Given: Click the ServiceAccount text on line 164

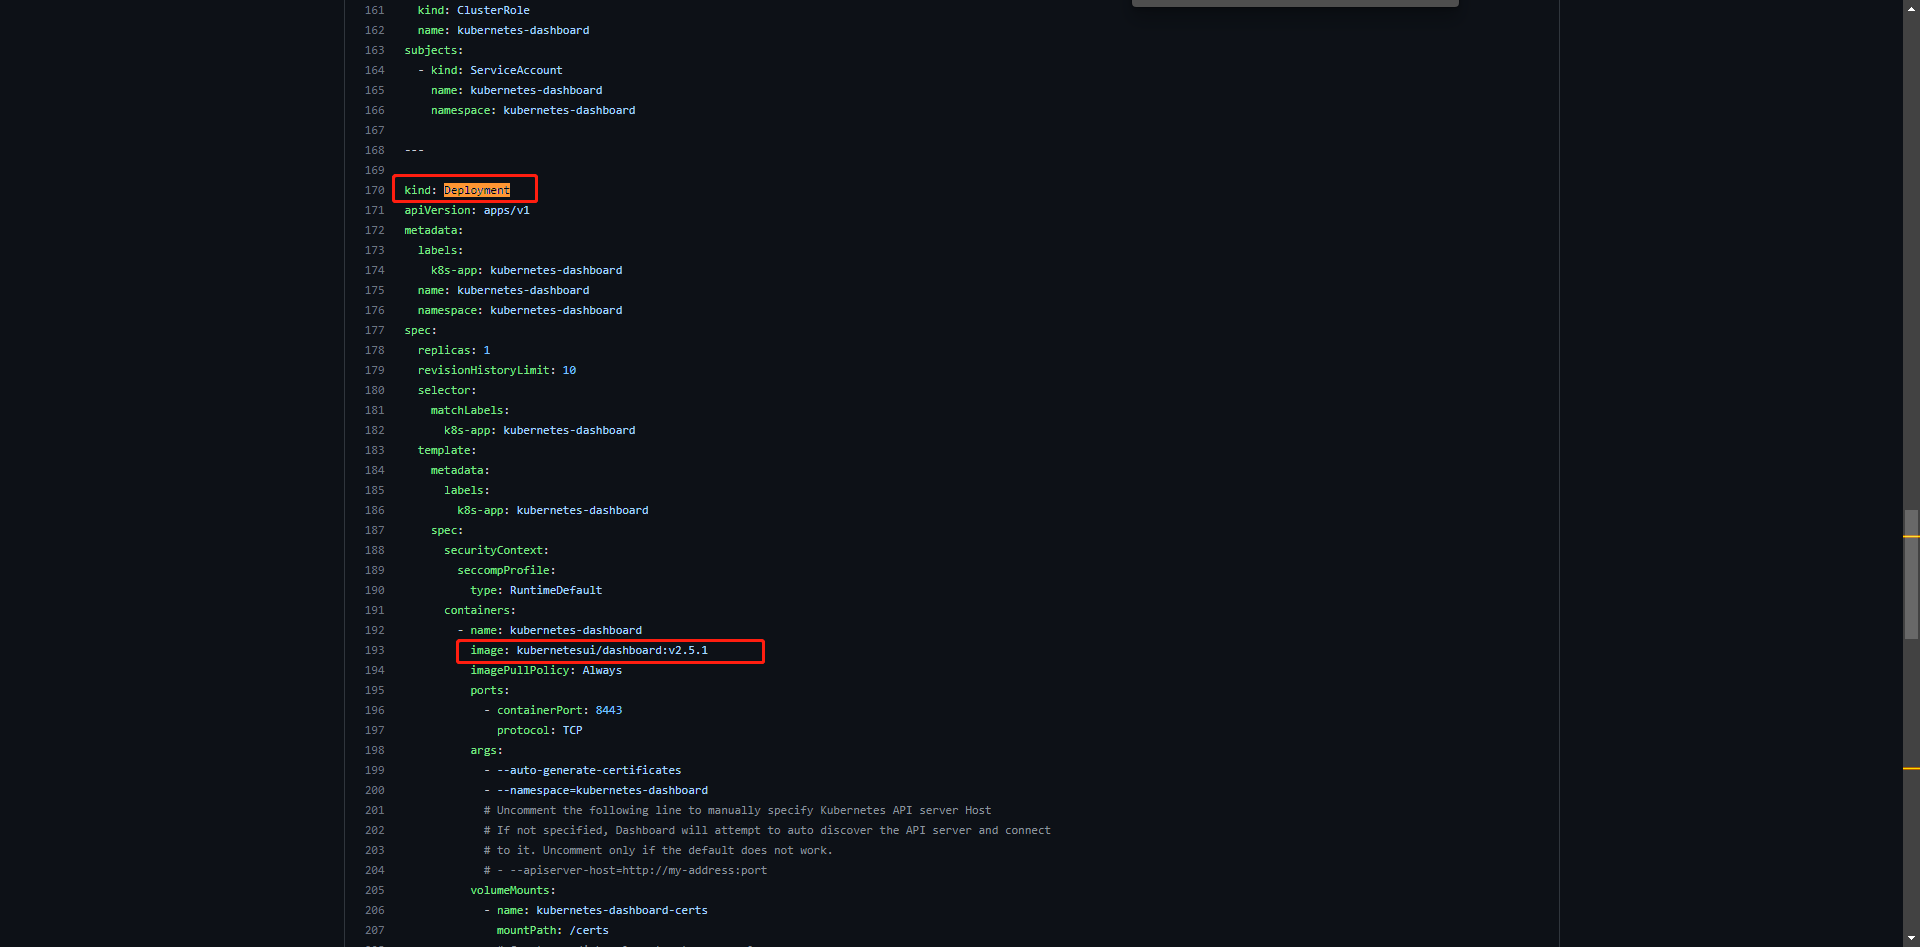Looking at the screenshot, I should (516, 70).
